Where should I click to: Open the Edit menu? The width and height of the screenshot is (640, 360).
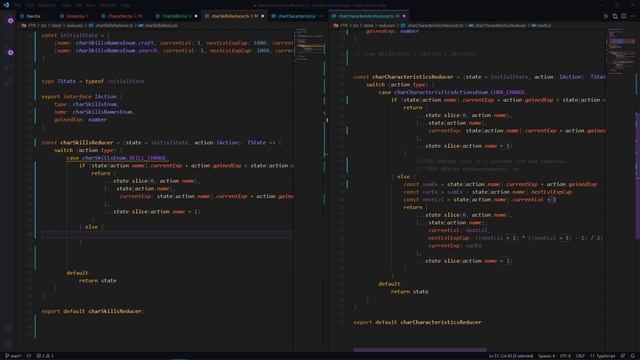[x=30, y=5]
